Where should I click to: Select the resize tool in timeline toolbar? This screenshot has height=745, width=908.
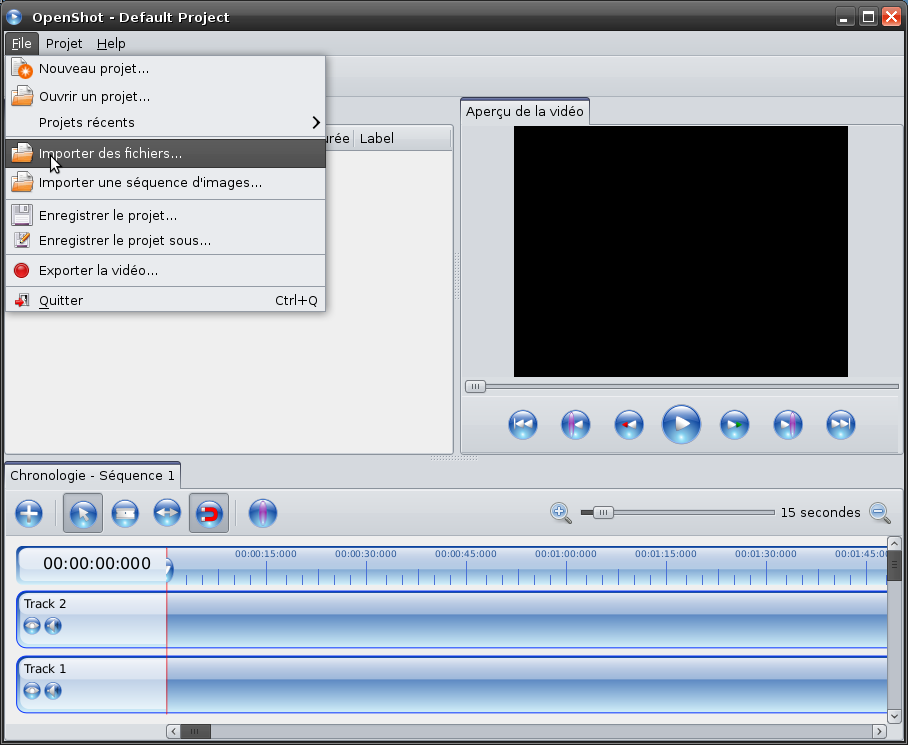tap(167, 514)
